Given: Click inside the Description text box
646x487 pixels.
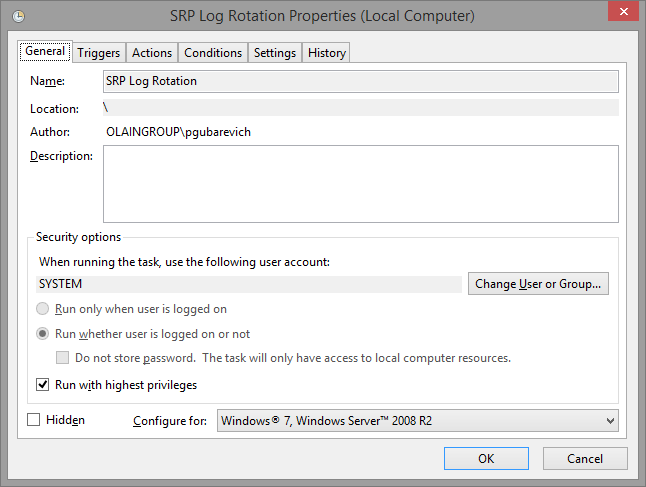Looking at the screenshot, I should (x=360, y=183).
